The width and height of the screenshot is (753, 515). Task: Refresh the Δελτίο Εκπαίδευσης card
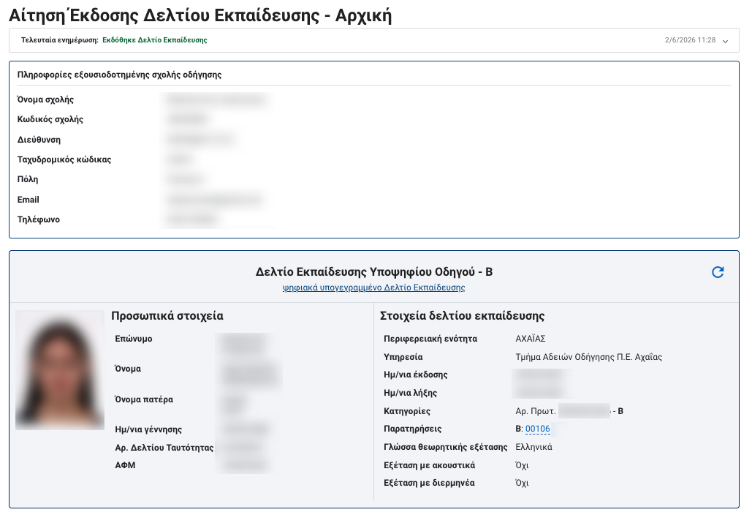pyautogui.click(x=717, y=272)
